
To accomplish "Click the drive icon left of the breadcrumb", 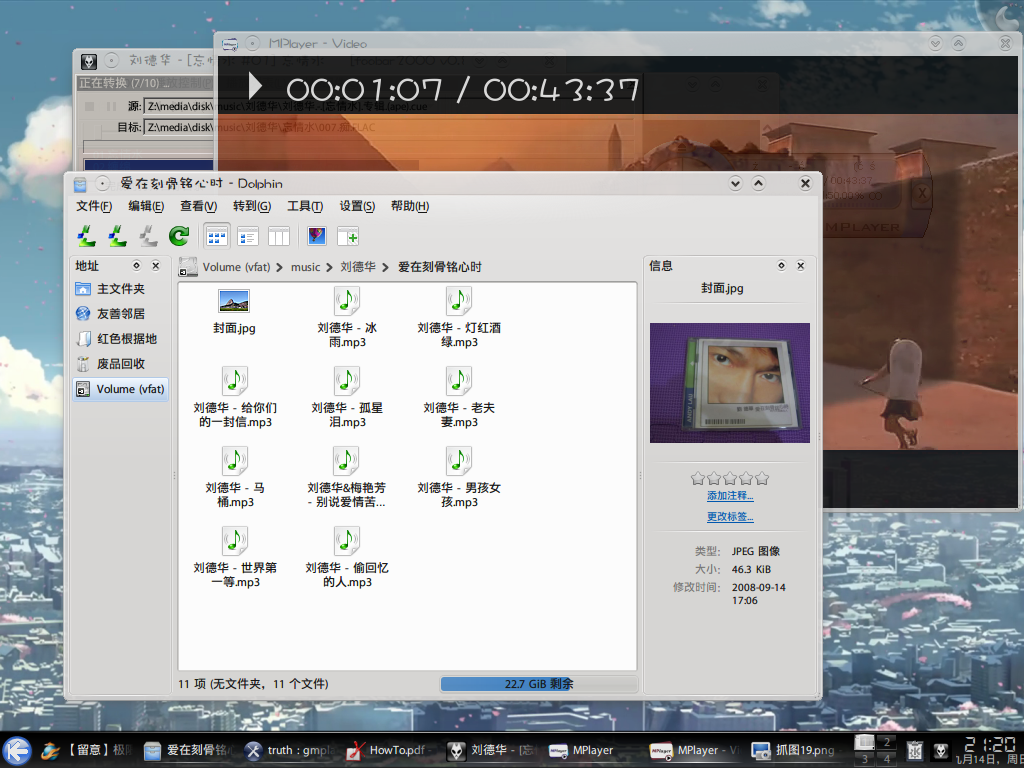I will [188, 267].
